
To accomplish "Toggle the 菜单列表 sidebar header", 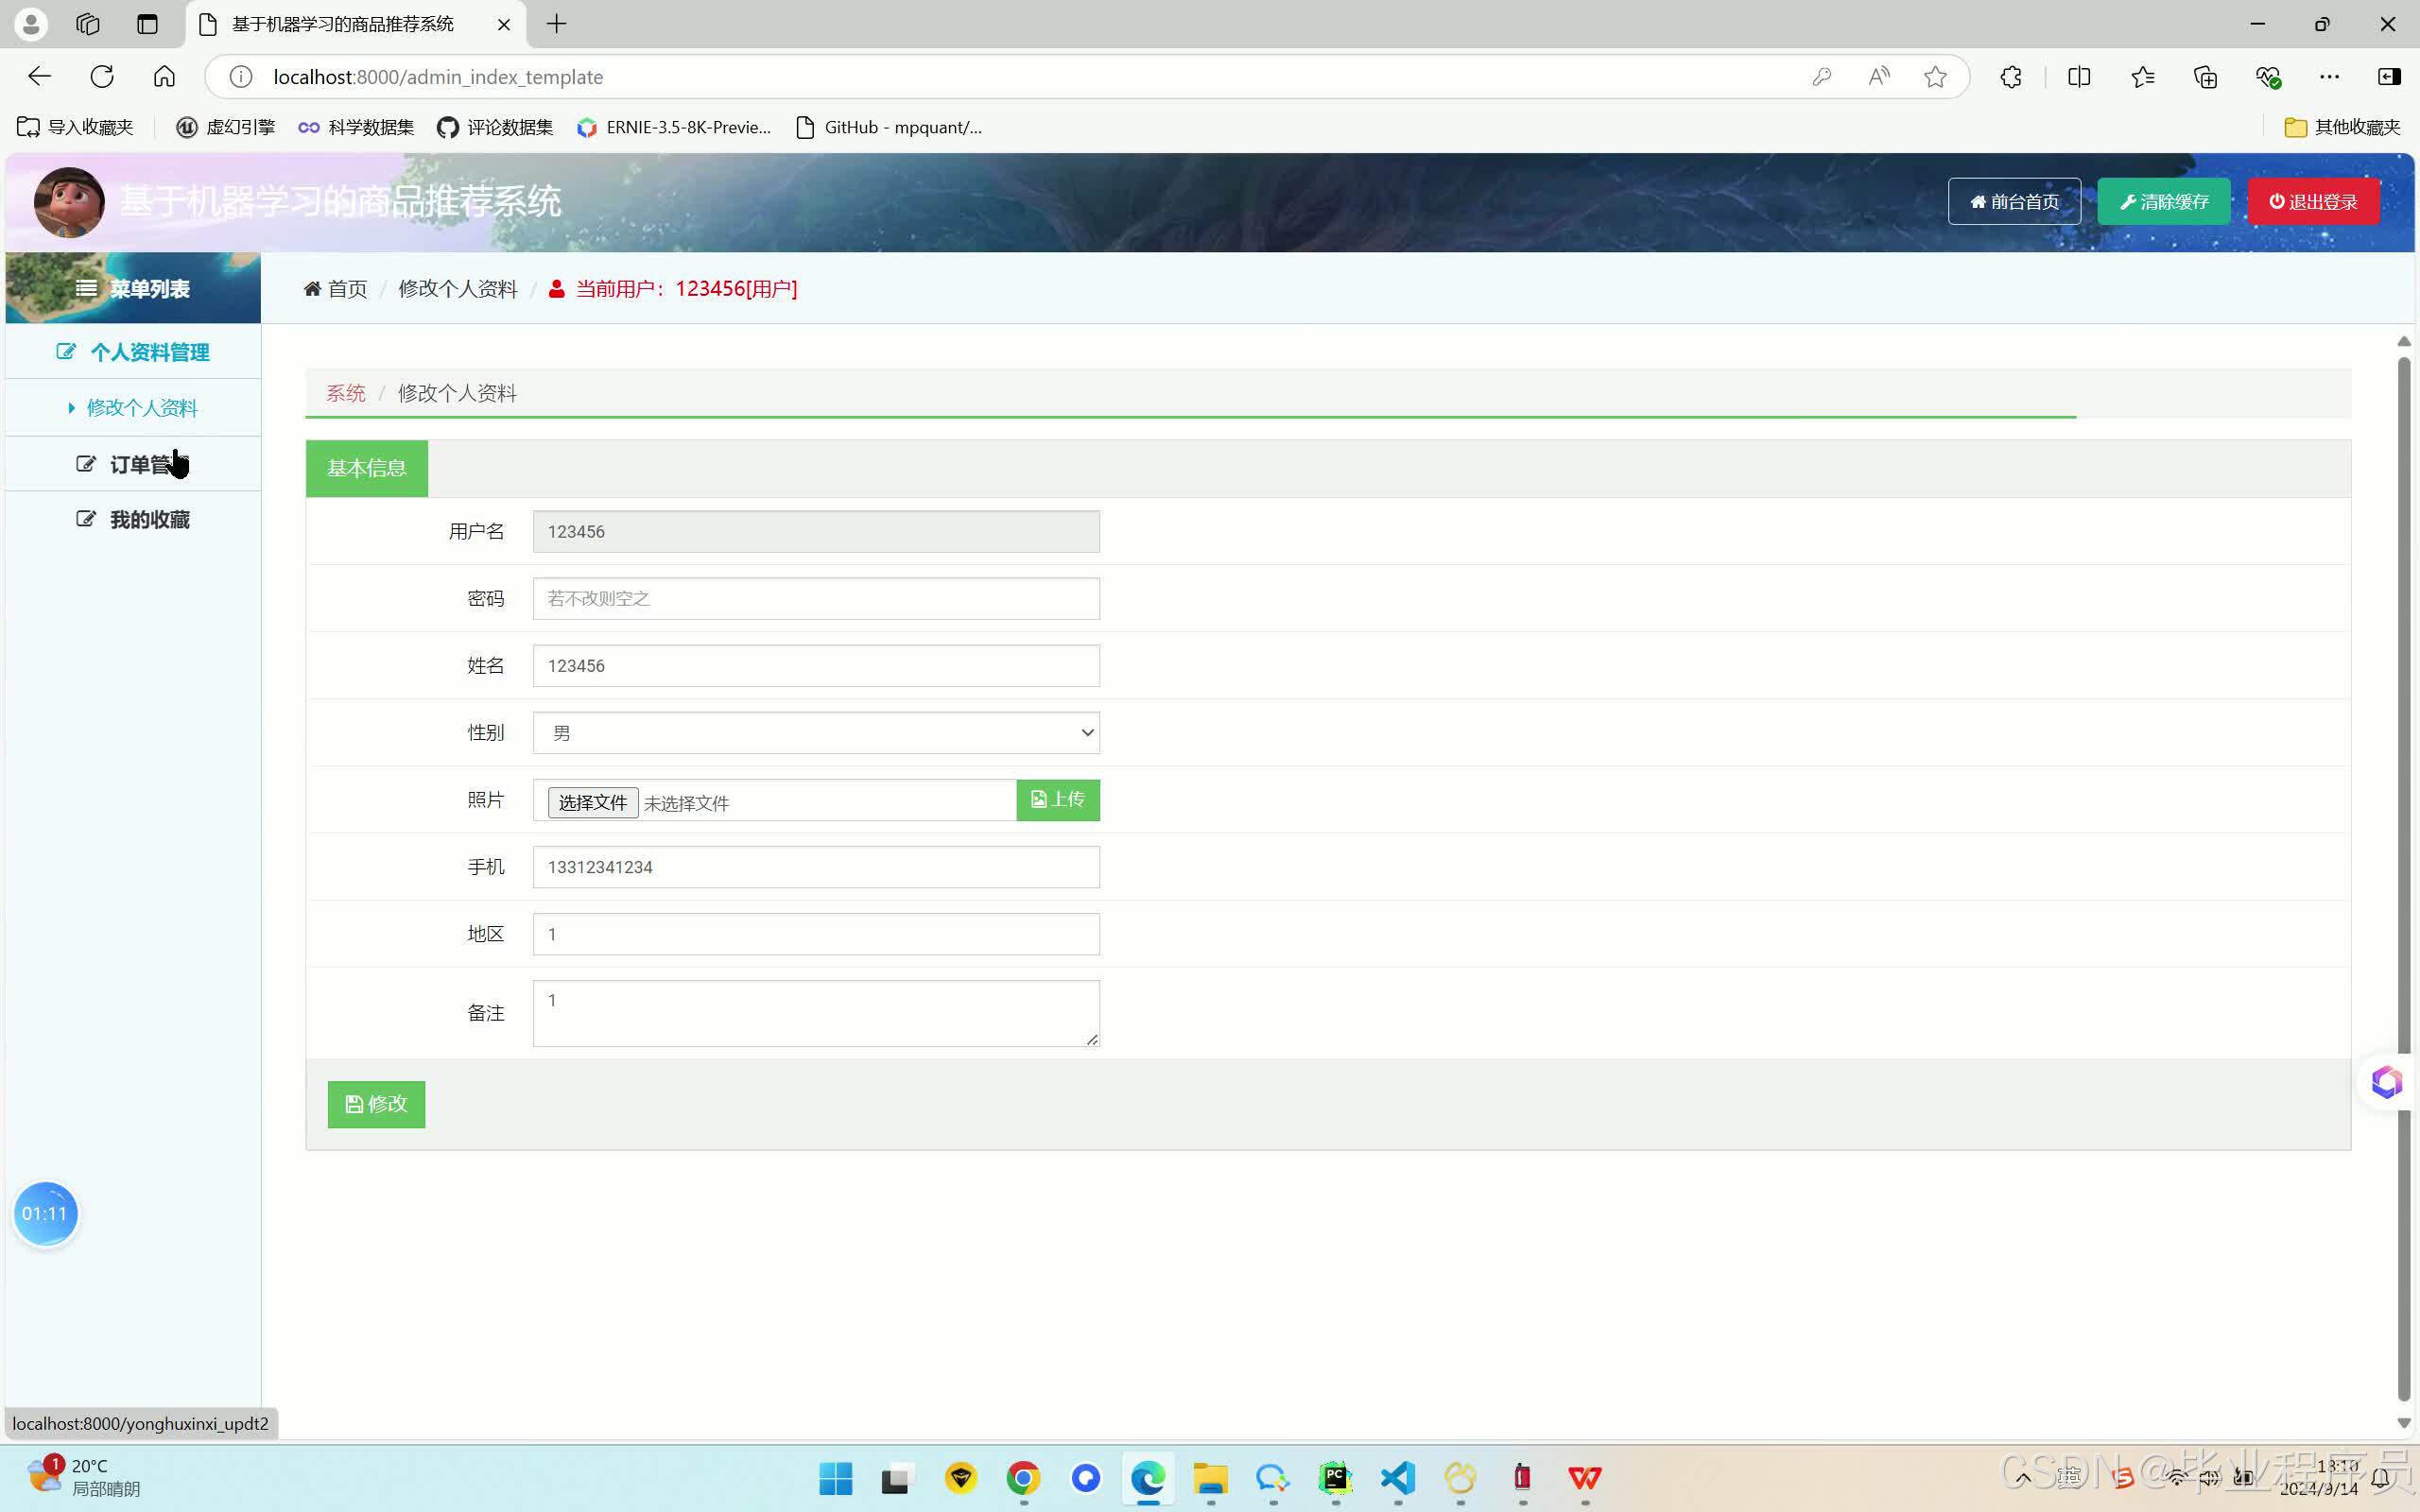I will (x=133, y=288).
